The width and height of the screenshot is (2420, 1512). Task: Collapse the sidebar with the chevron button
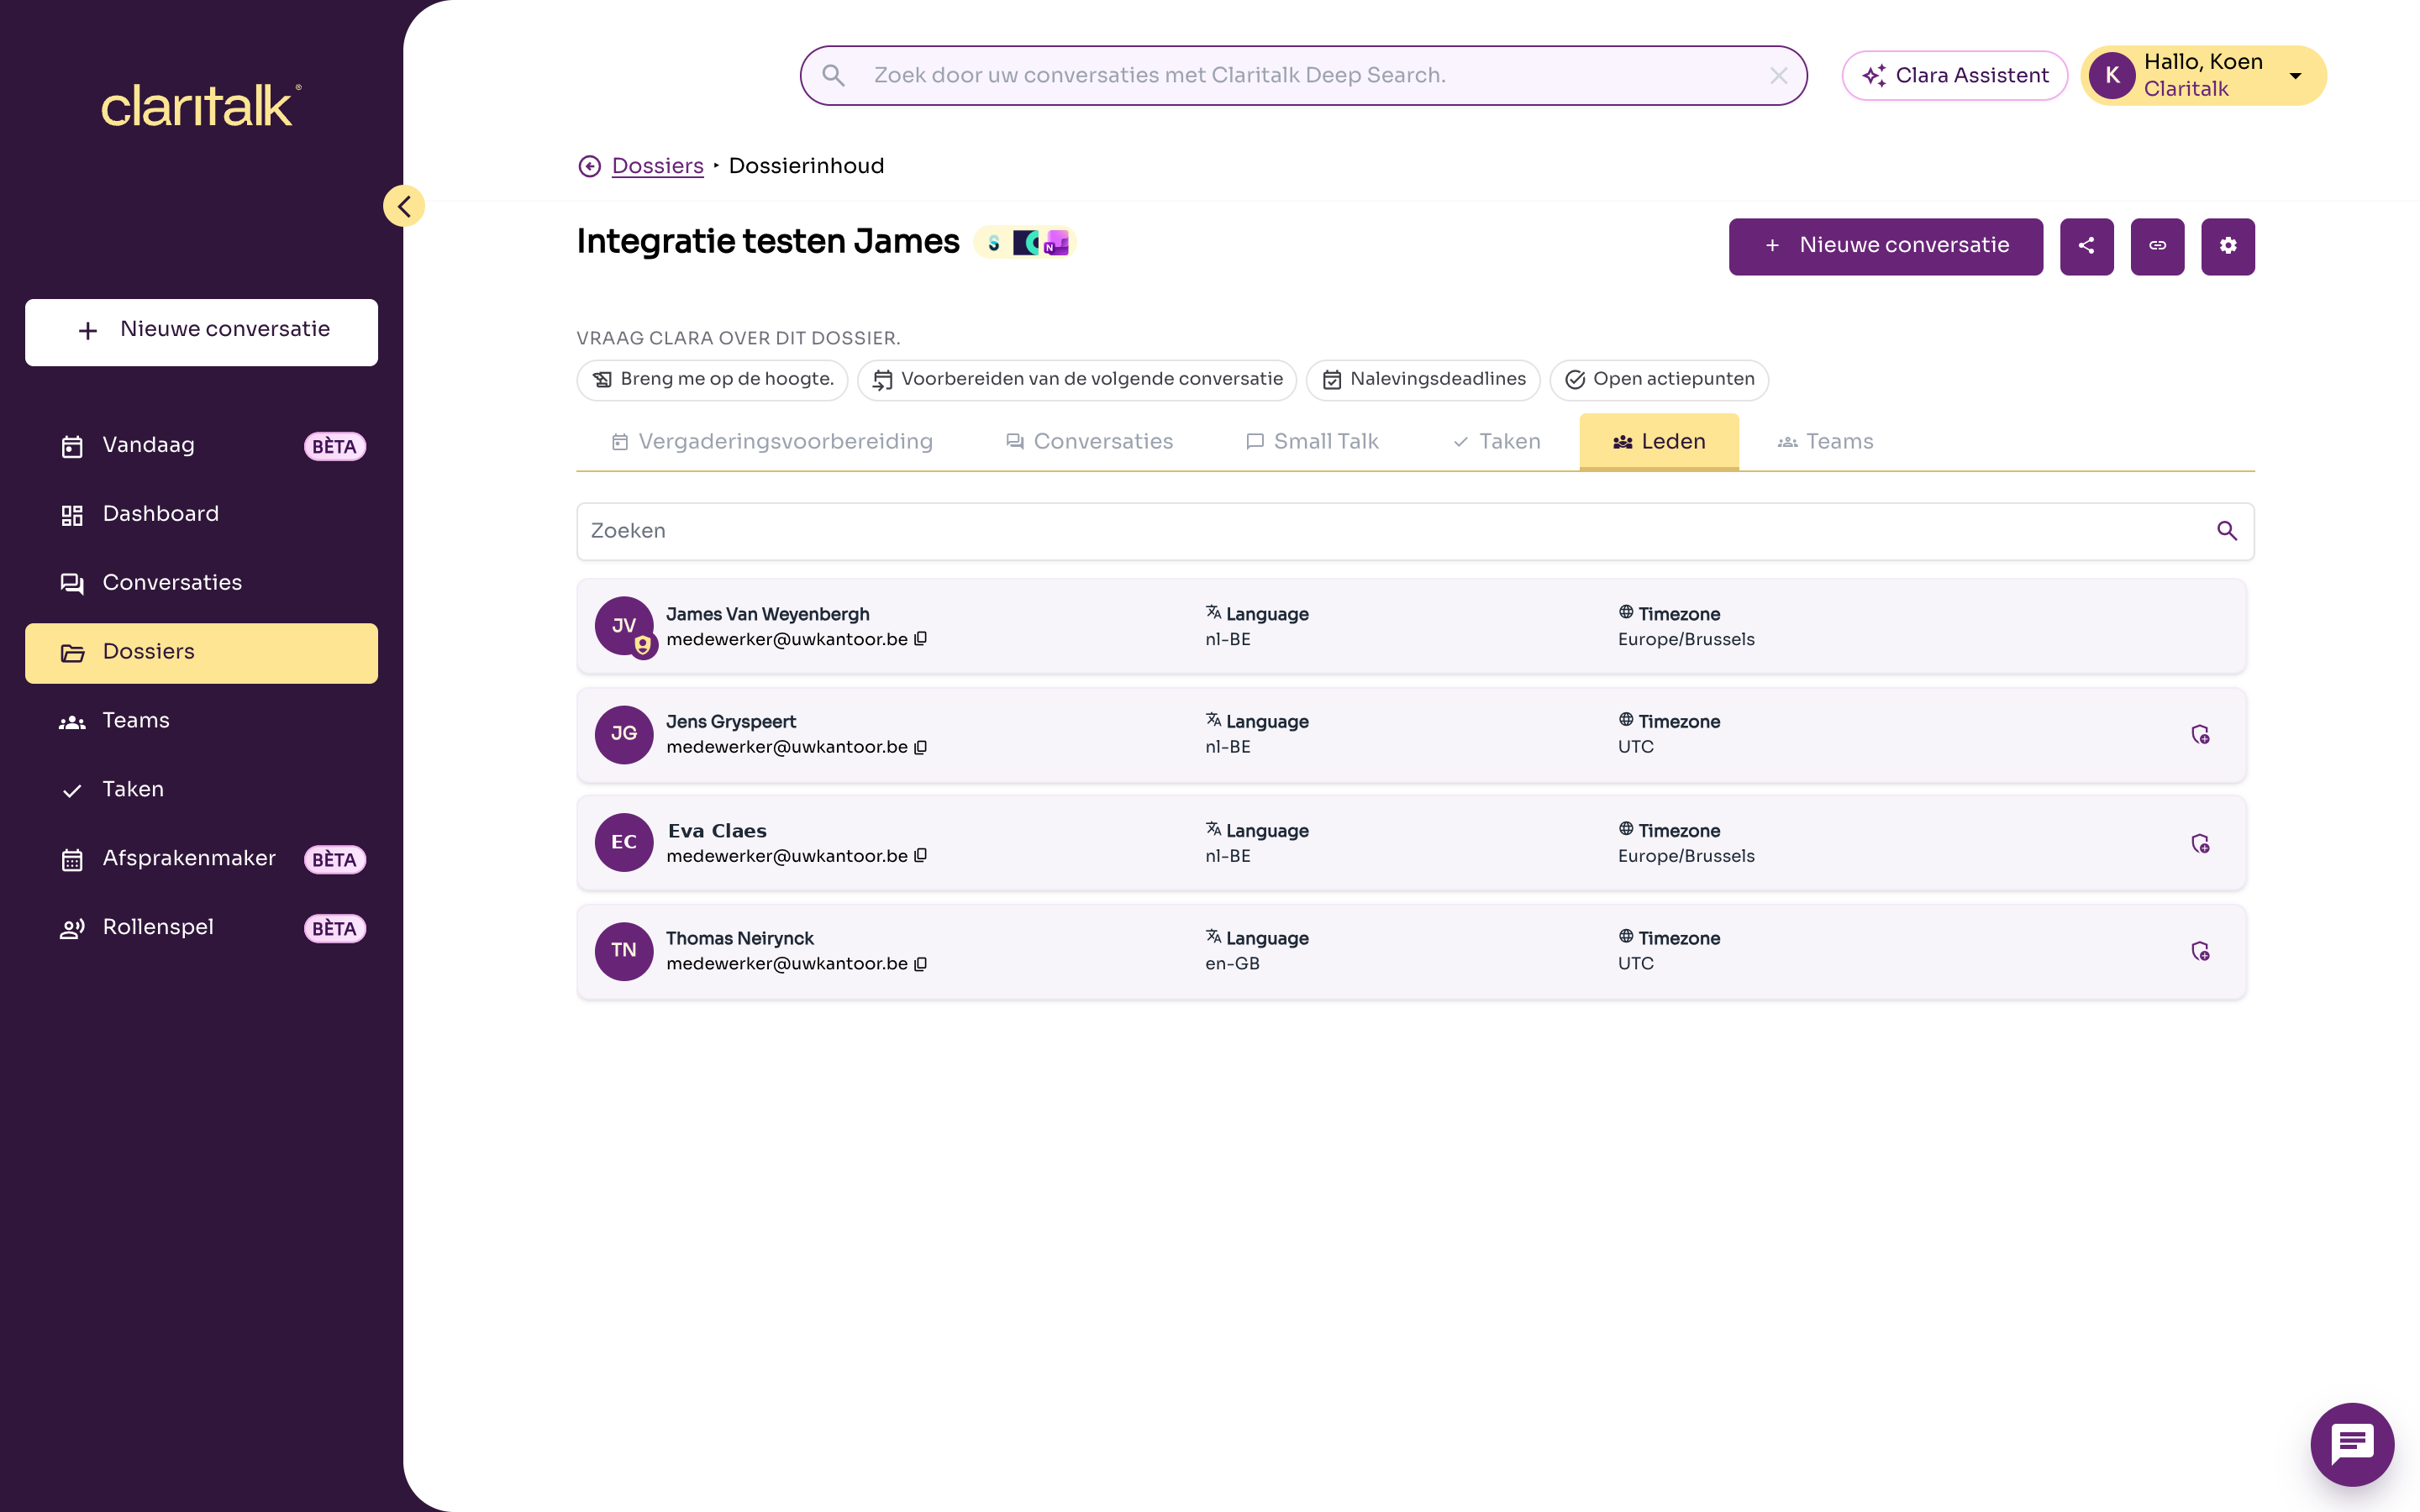click(x=404, y=206)
